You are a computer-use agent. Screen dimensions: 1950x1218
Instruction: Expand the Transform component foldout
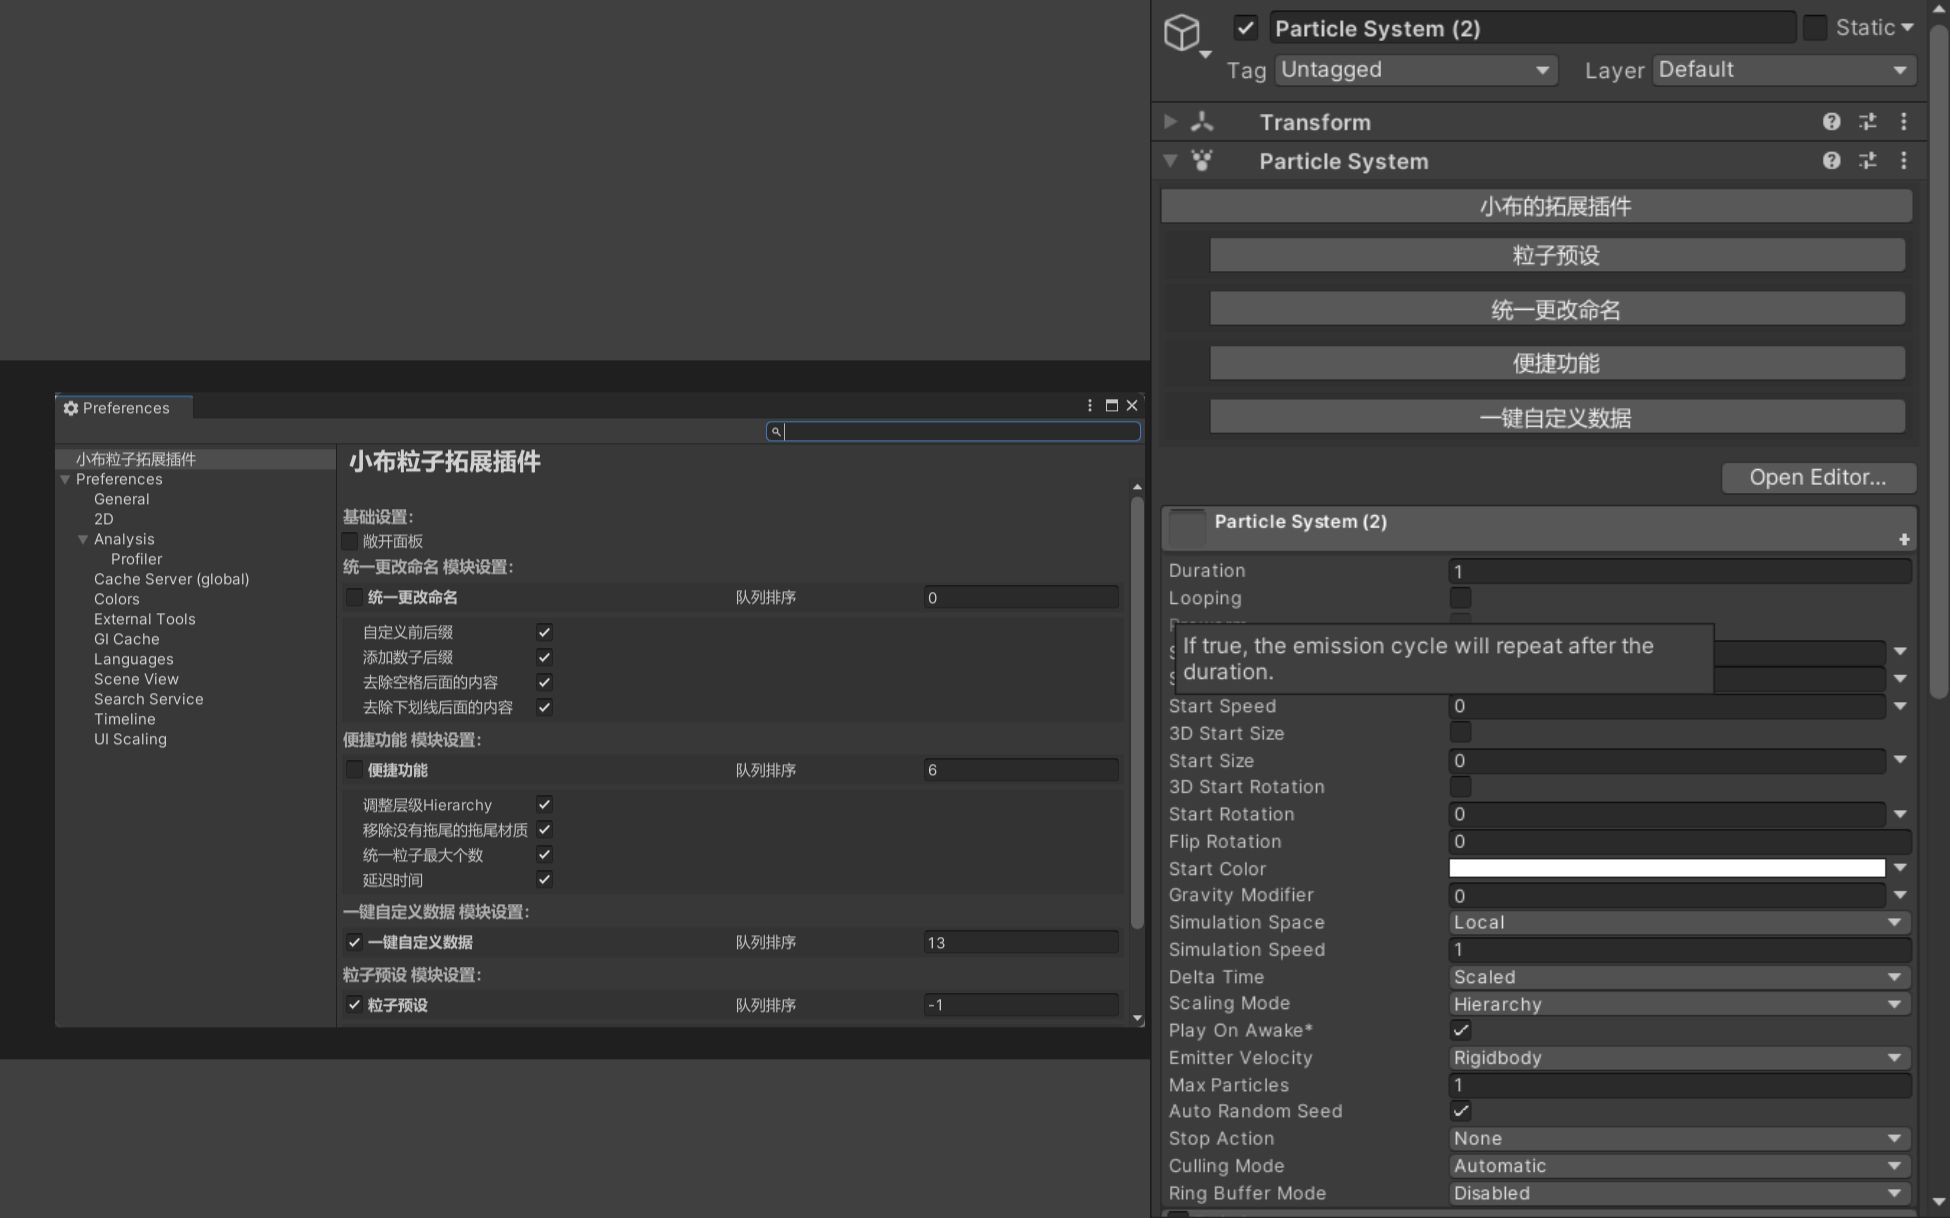[x=1170, y=122]
